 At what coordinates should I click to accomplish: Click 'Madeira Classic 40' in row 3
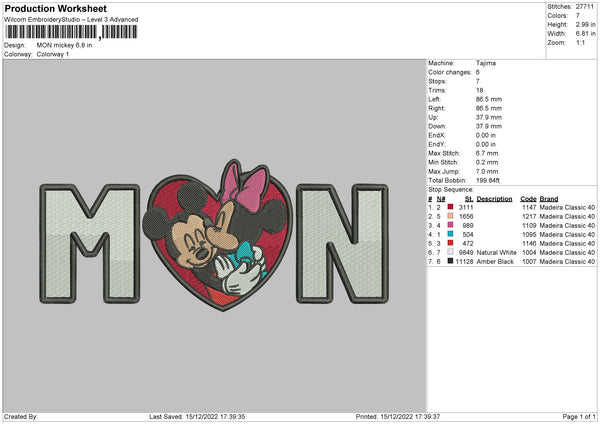click(567, 225)
